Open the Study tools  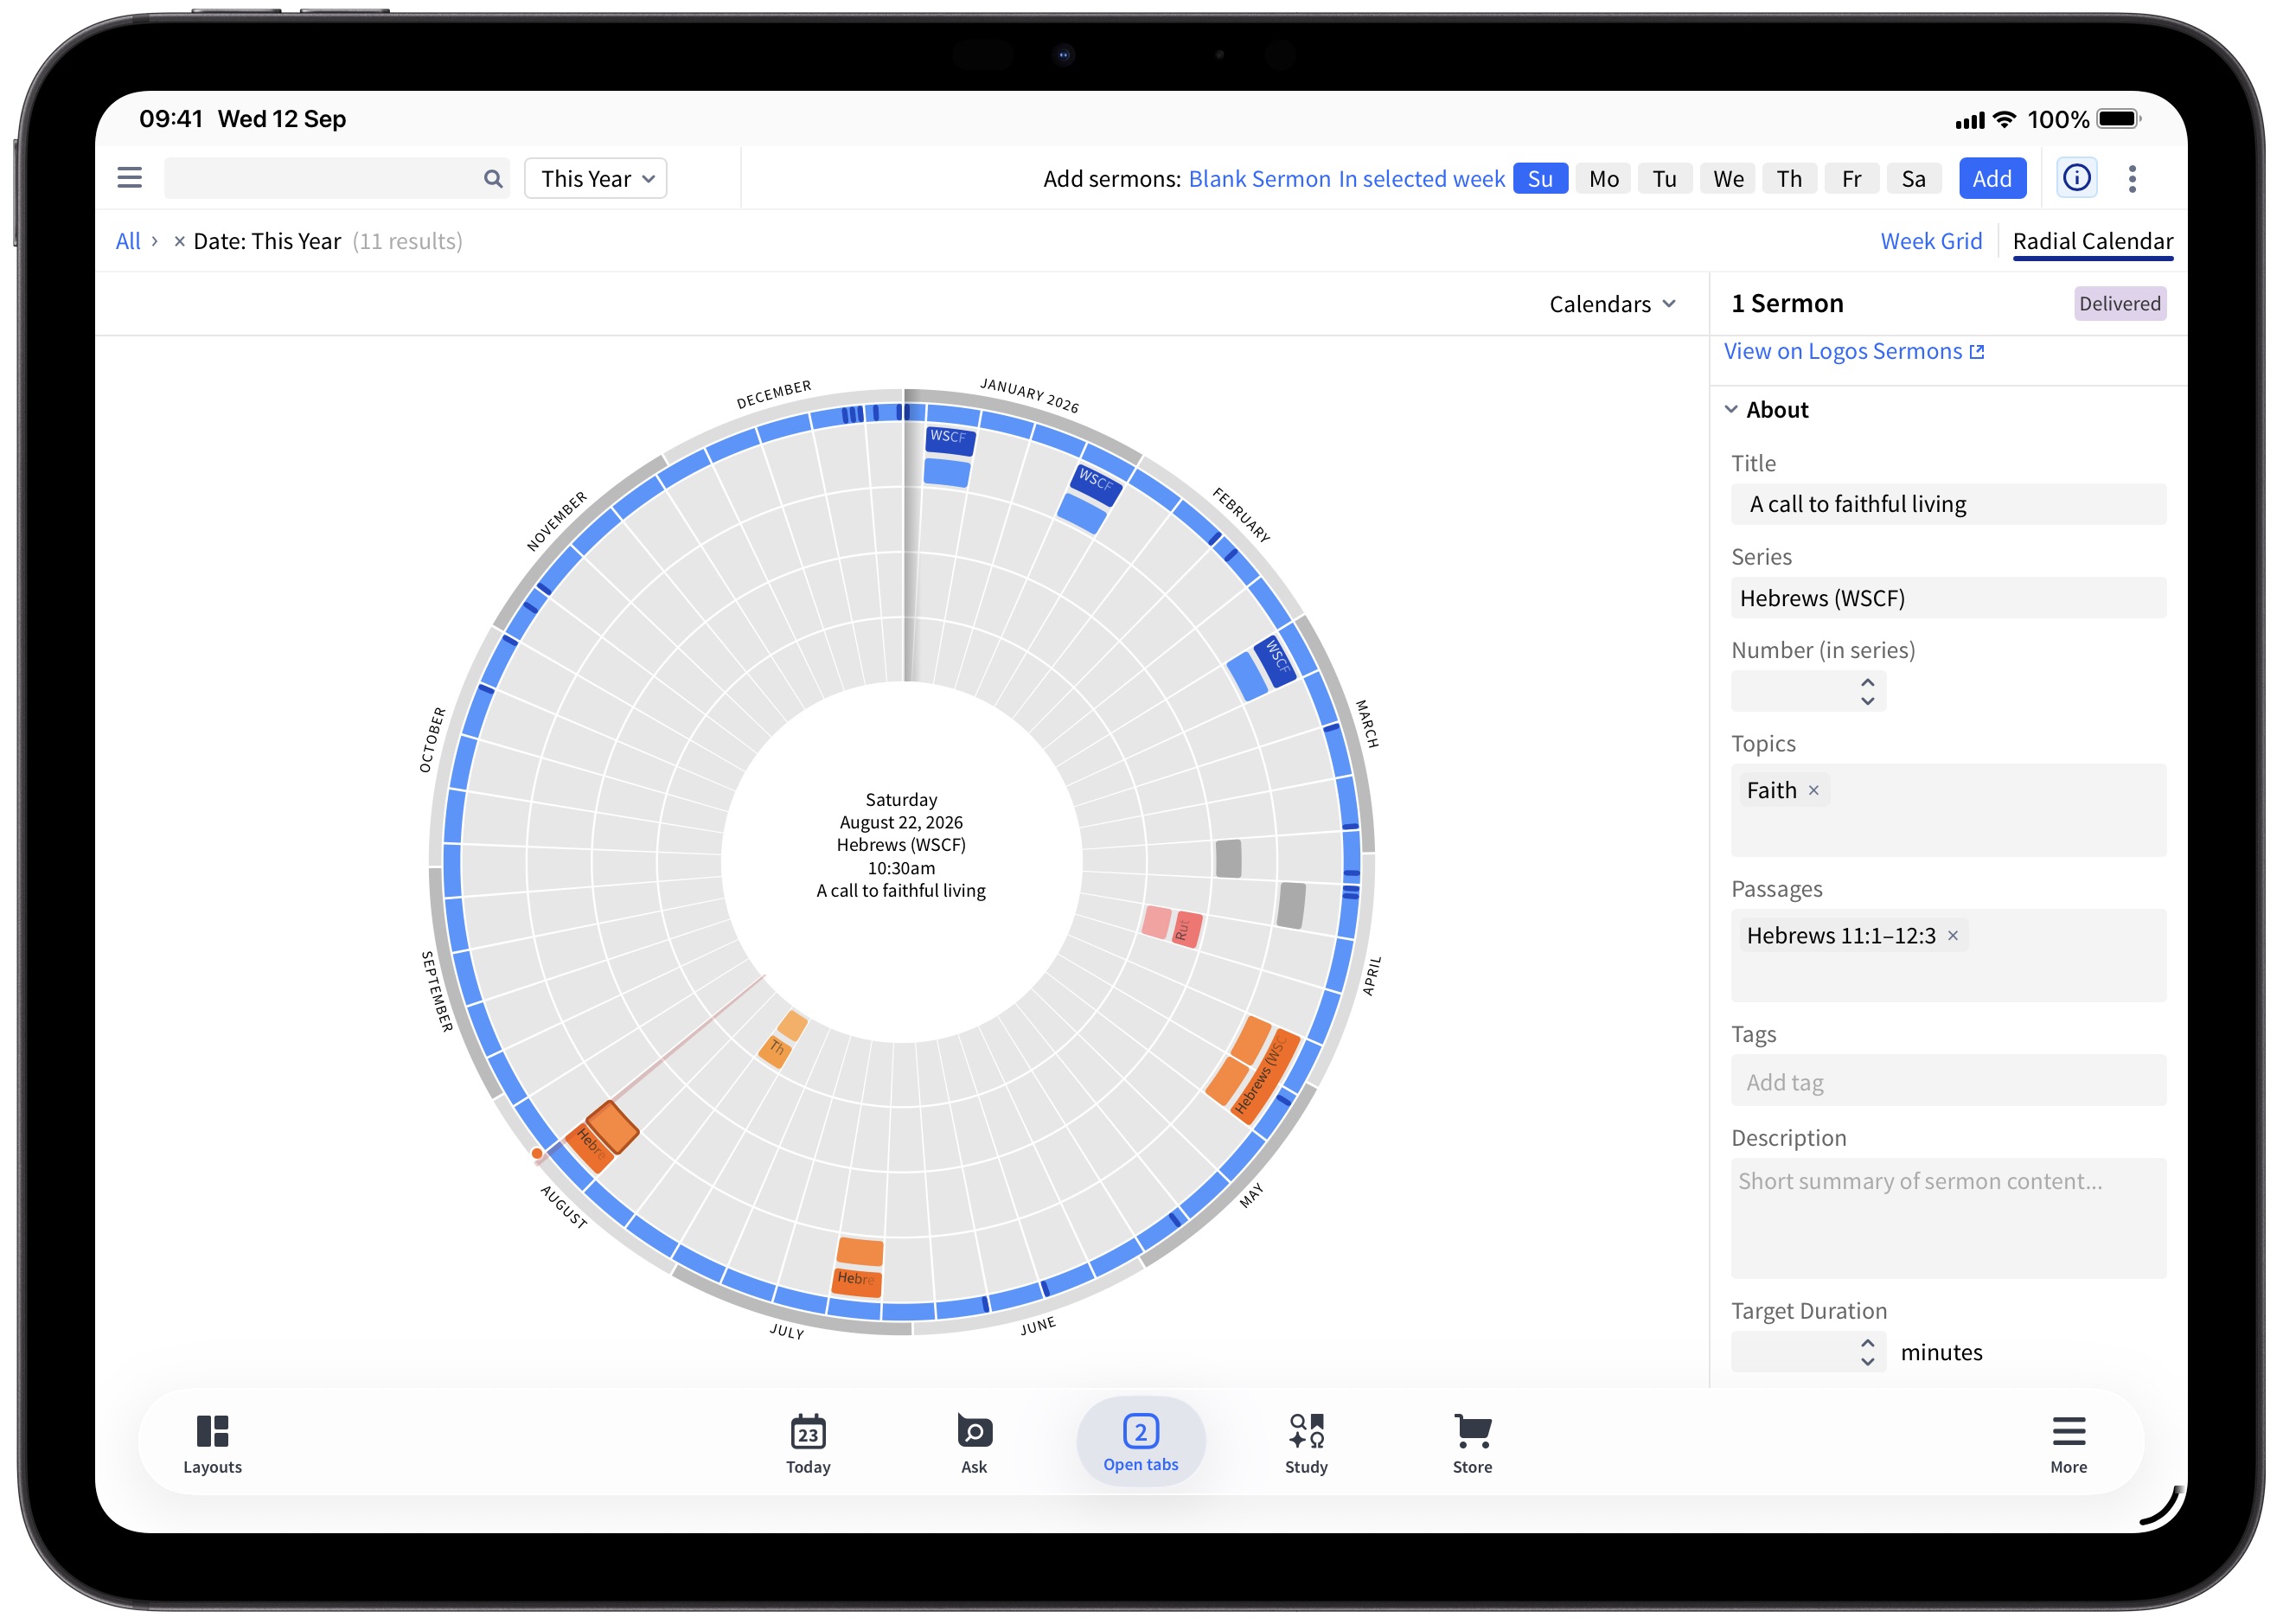pos(1306,1444)
